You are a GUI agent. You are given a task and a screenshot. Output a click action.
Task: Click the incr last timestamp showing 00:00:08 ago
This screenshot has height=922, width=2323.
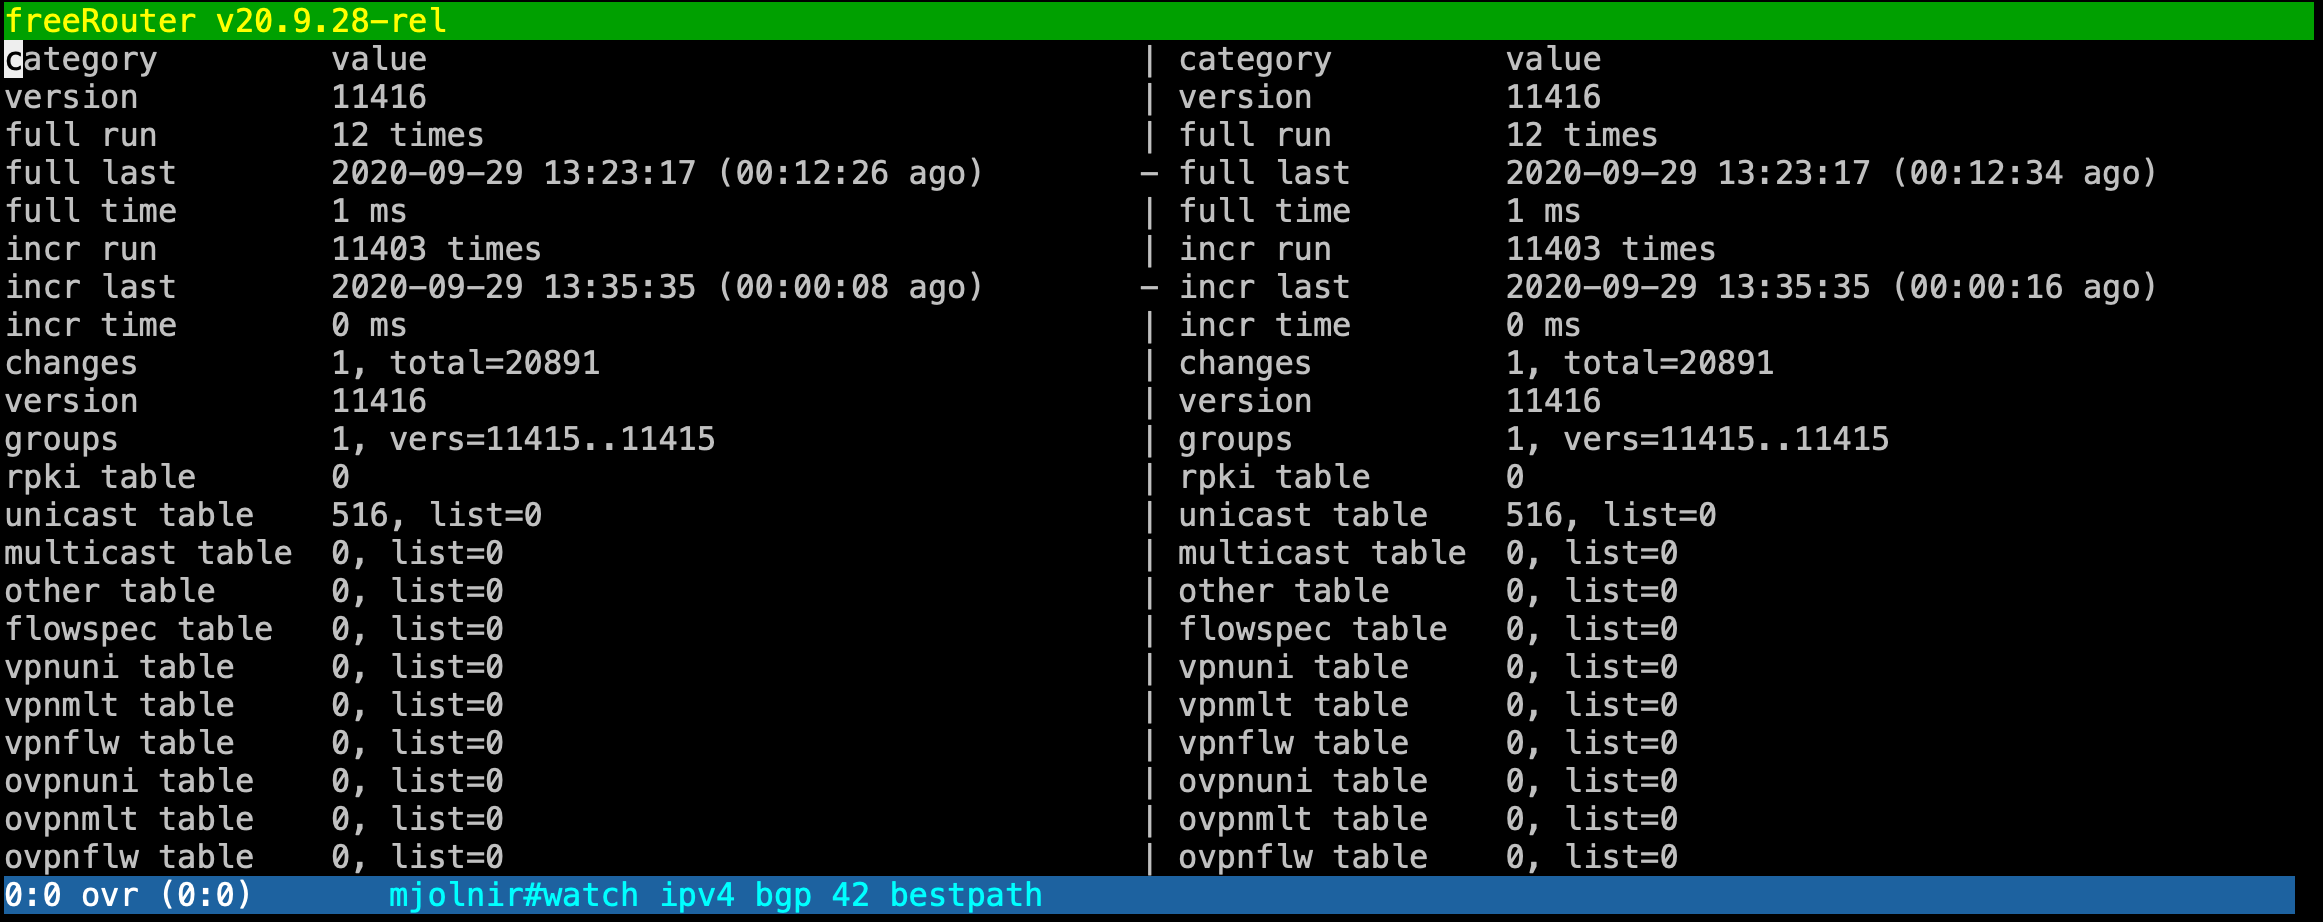pos(656,287)
